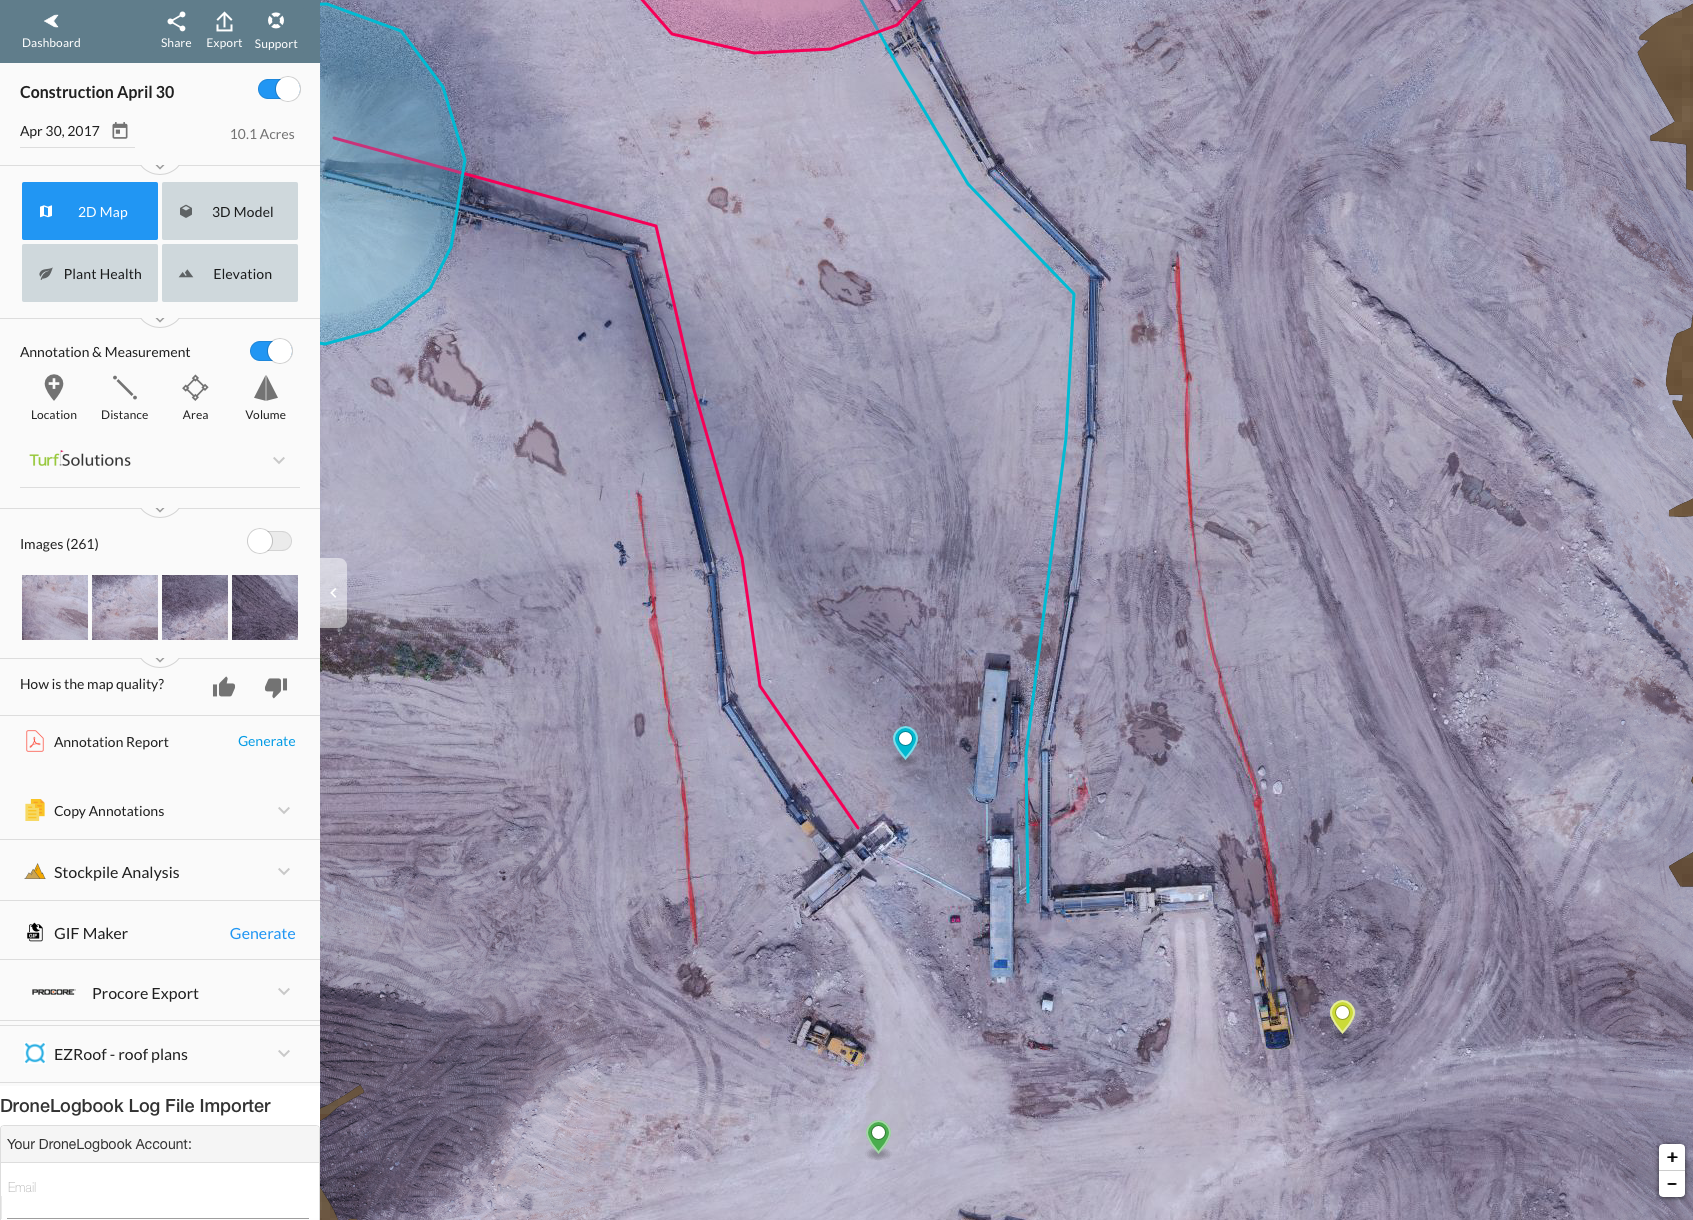Viewport: 1693px width, 1220px height.
Task: Generate a GIF with GIF Maker
Action: [263, 933]
